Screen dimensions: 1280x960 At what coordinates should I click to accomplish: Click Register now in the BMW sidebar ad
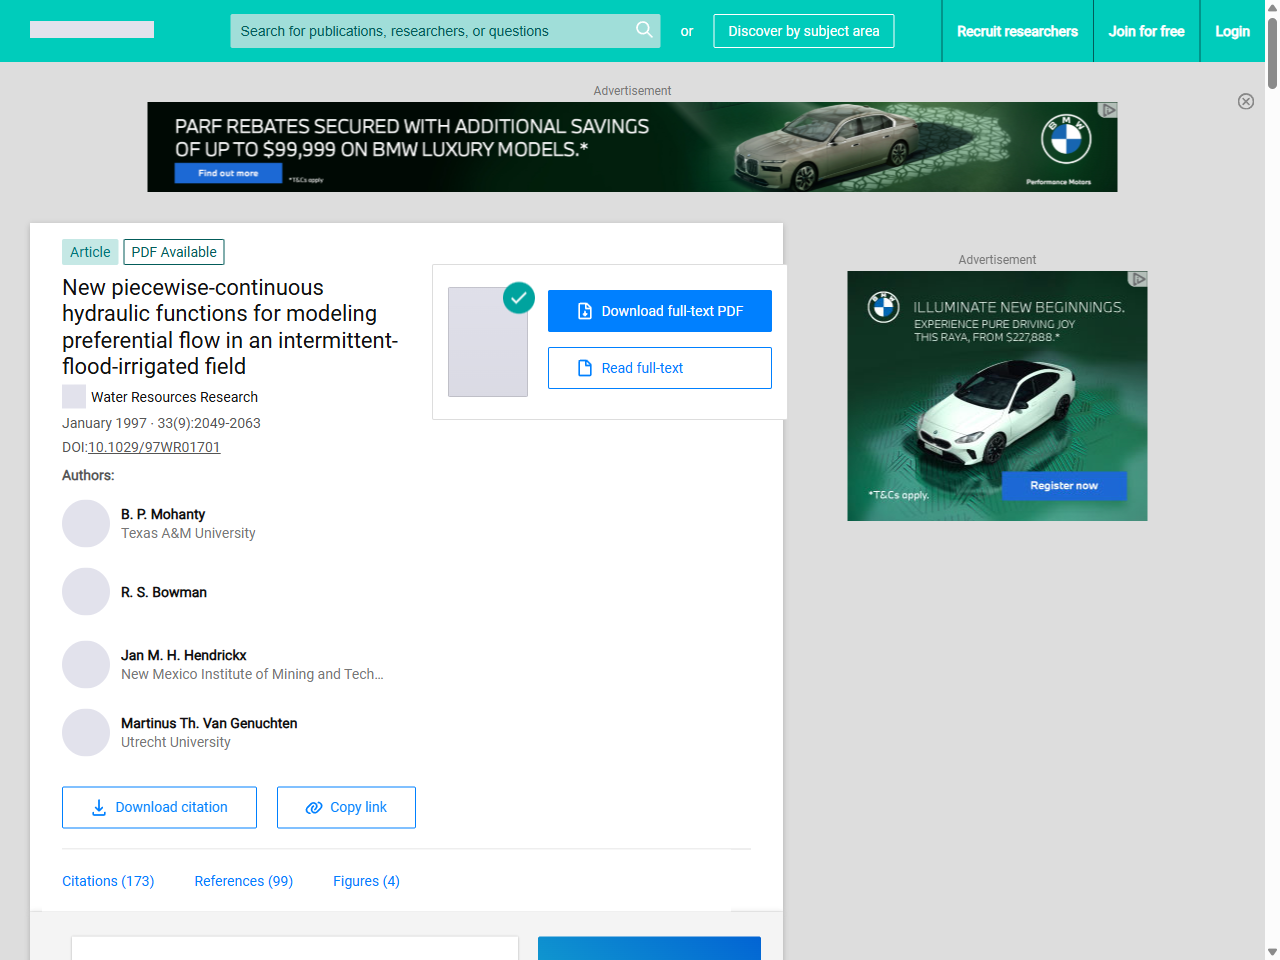(1064, 485)
